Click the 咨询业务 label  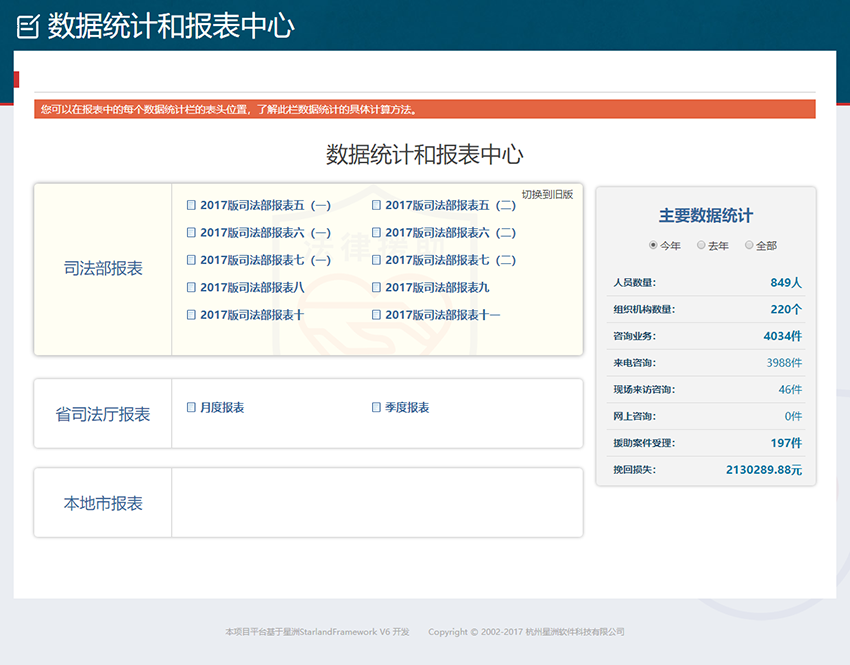coord(634,336)
